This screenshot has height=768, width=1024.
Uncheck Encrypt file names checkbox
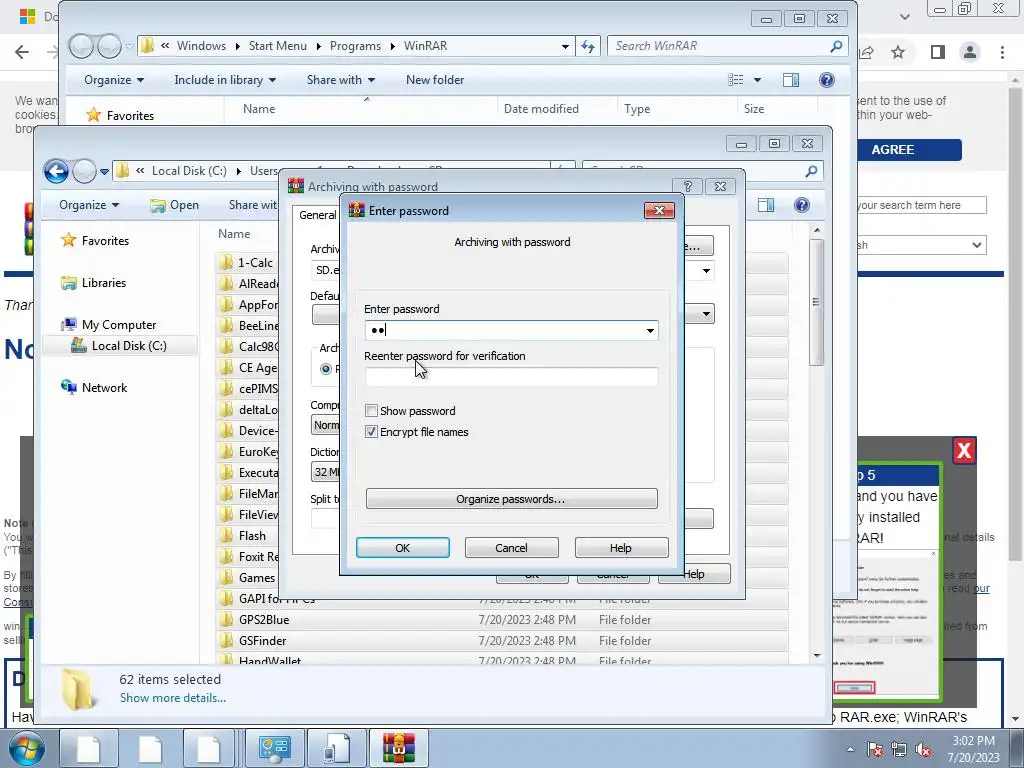point(371,432)
